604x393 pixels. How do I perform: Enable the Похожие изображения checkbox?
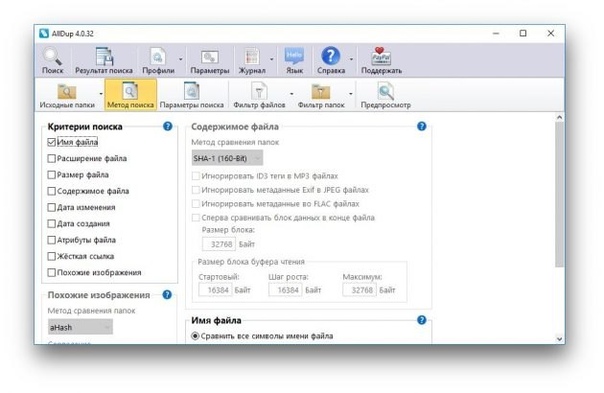[52, 272]
